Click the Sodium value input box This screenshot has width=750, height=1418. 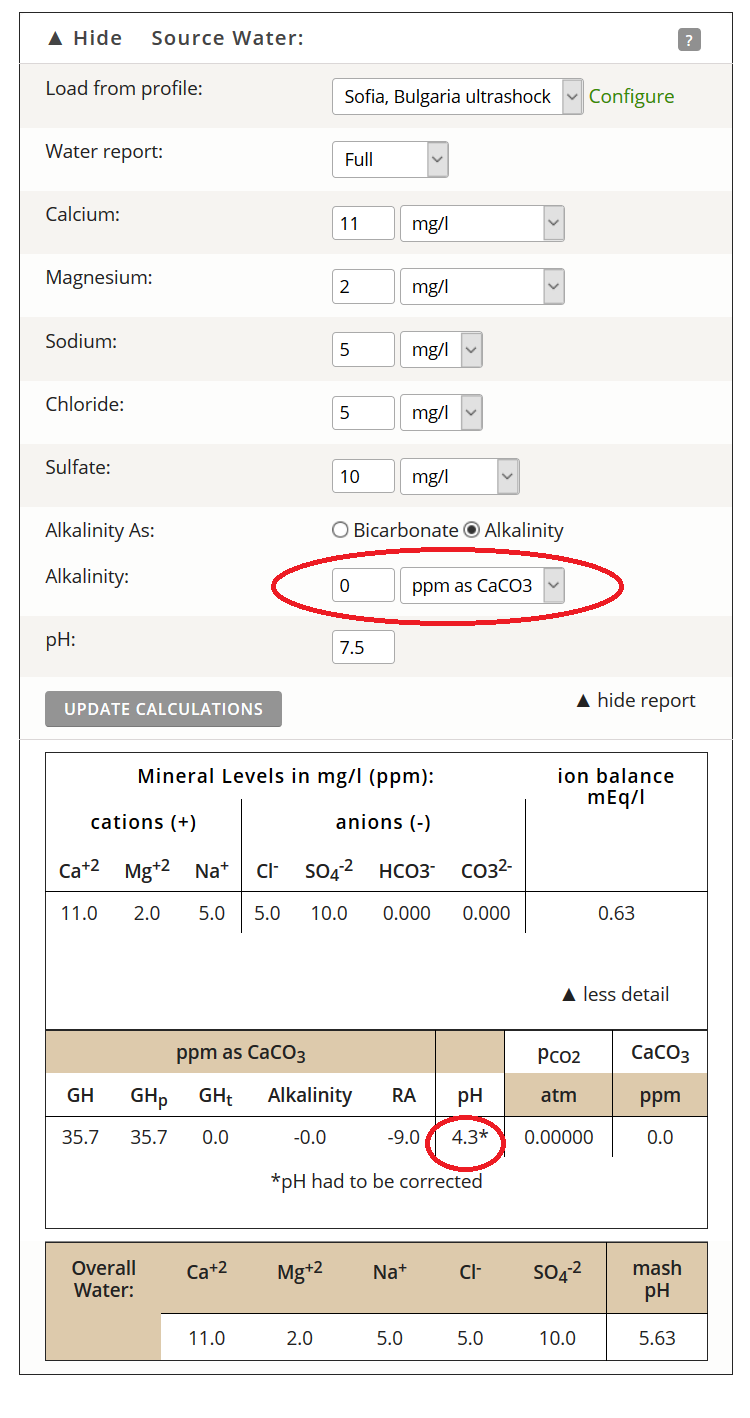pyautogui.click(x=363, y=350)
